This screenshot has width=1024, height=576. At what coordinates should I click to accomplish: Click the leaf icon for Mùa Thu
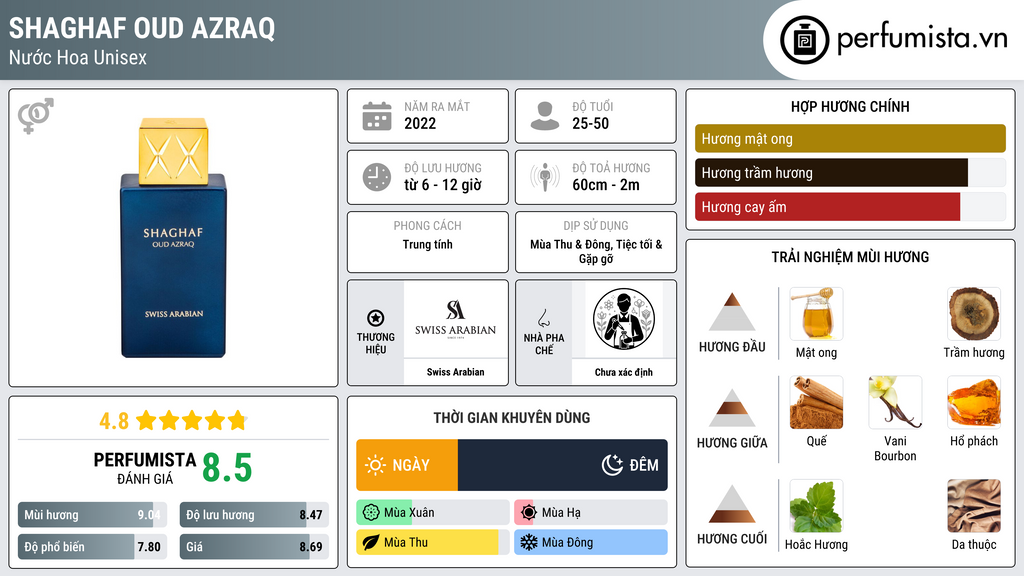click(371, 543)
